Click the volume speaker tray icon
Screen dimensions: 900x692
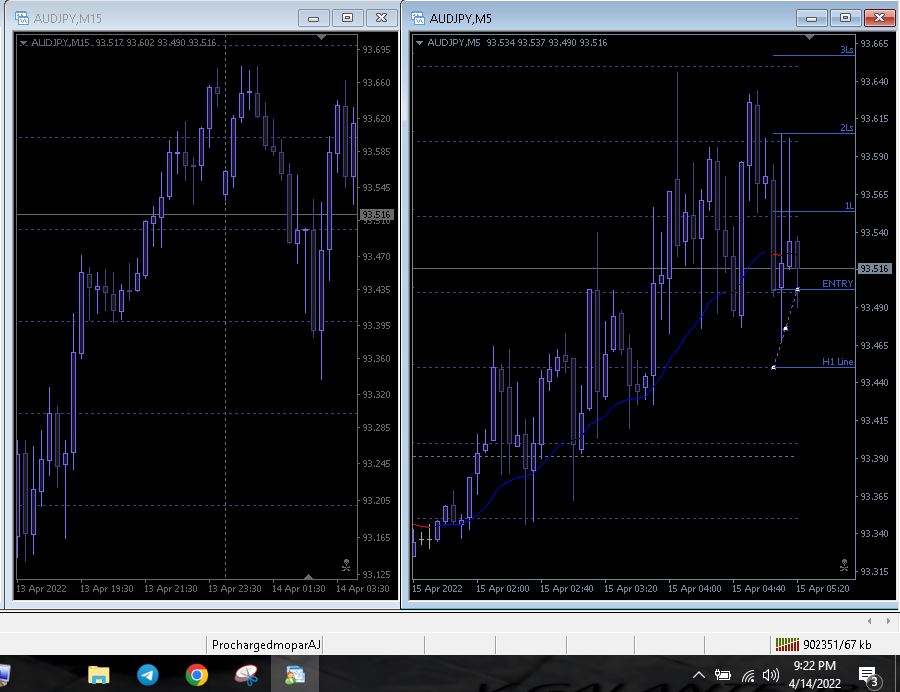tap(770, 675)
